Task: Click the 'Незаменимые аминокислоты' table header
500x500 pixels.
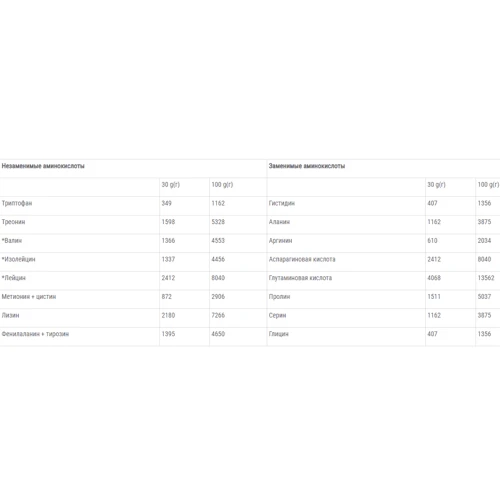Action: [43, 166]
